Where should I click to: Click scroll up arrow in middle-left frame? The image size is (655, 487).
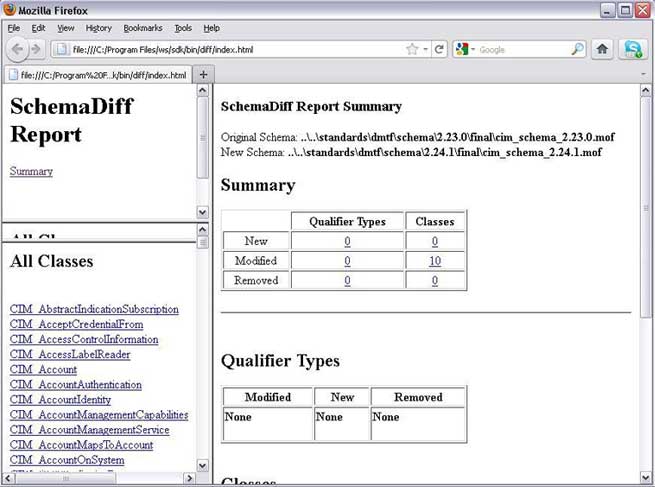tap(203, 229)
